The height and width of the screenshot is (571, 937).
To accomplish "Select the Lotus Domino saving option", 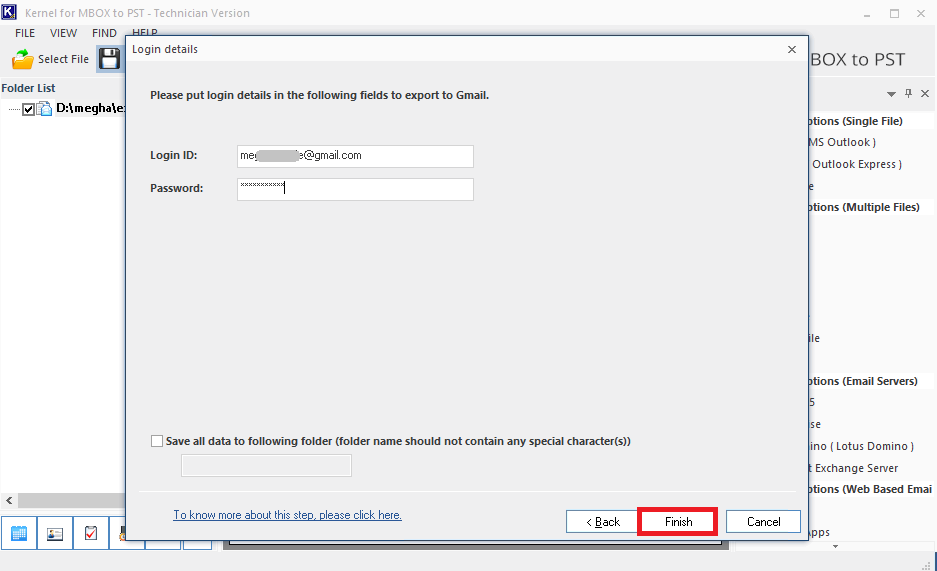I will pos(862,446).
